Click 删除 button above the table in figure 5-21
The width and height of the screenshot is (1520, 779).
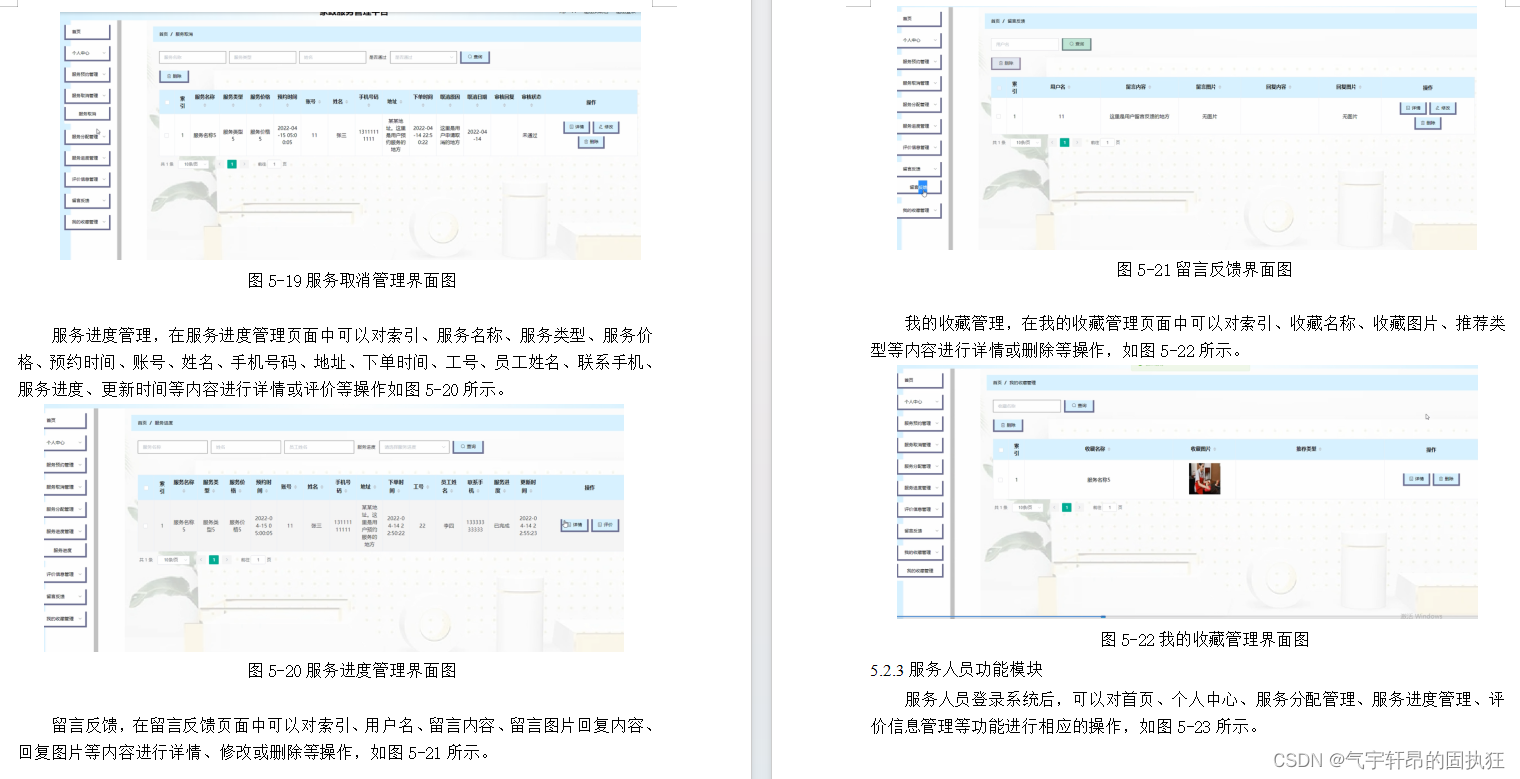[1006, 63]
